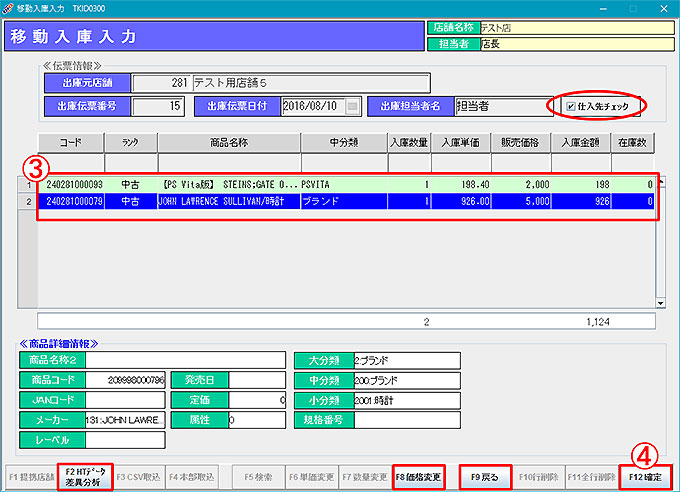Toggle the 仕入先チェック checkbox
The height and width of the screenshot is (492, 680).
click(570, 106)
